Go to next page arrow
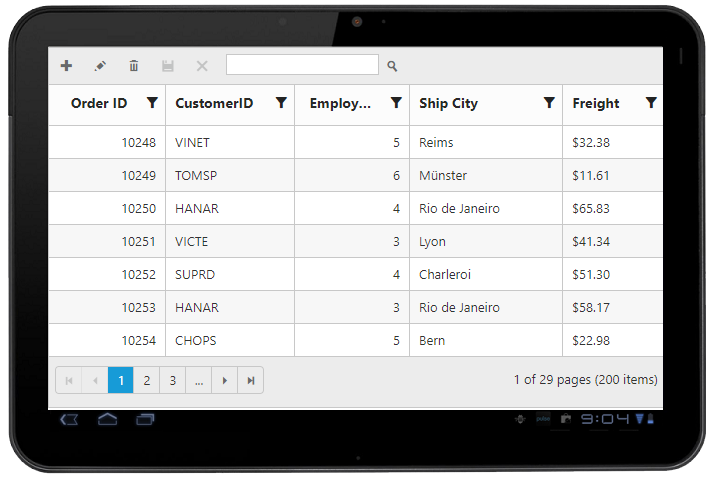 pos(225,380)
